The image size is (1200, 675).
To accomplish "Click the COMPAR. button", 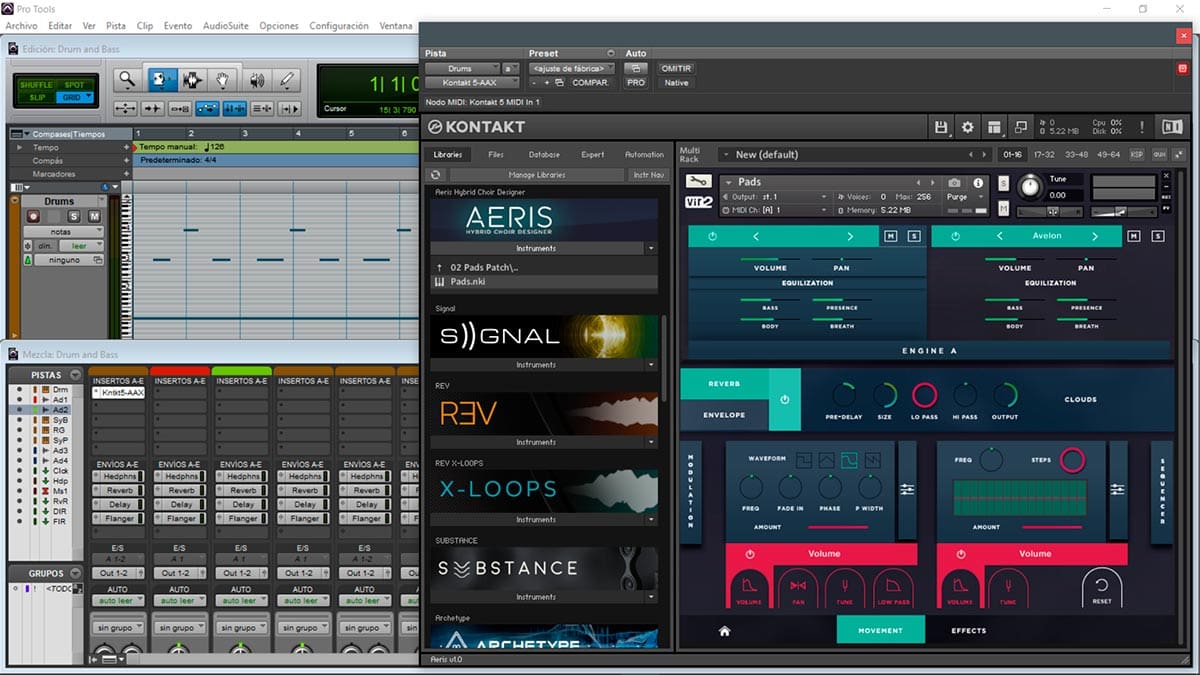I will 590,83.
